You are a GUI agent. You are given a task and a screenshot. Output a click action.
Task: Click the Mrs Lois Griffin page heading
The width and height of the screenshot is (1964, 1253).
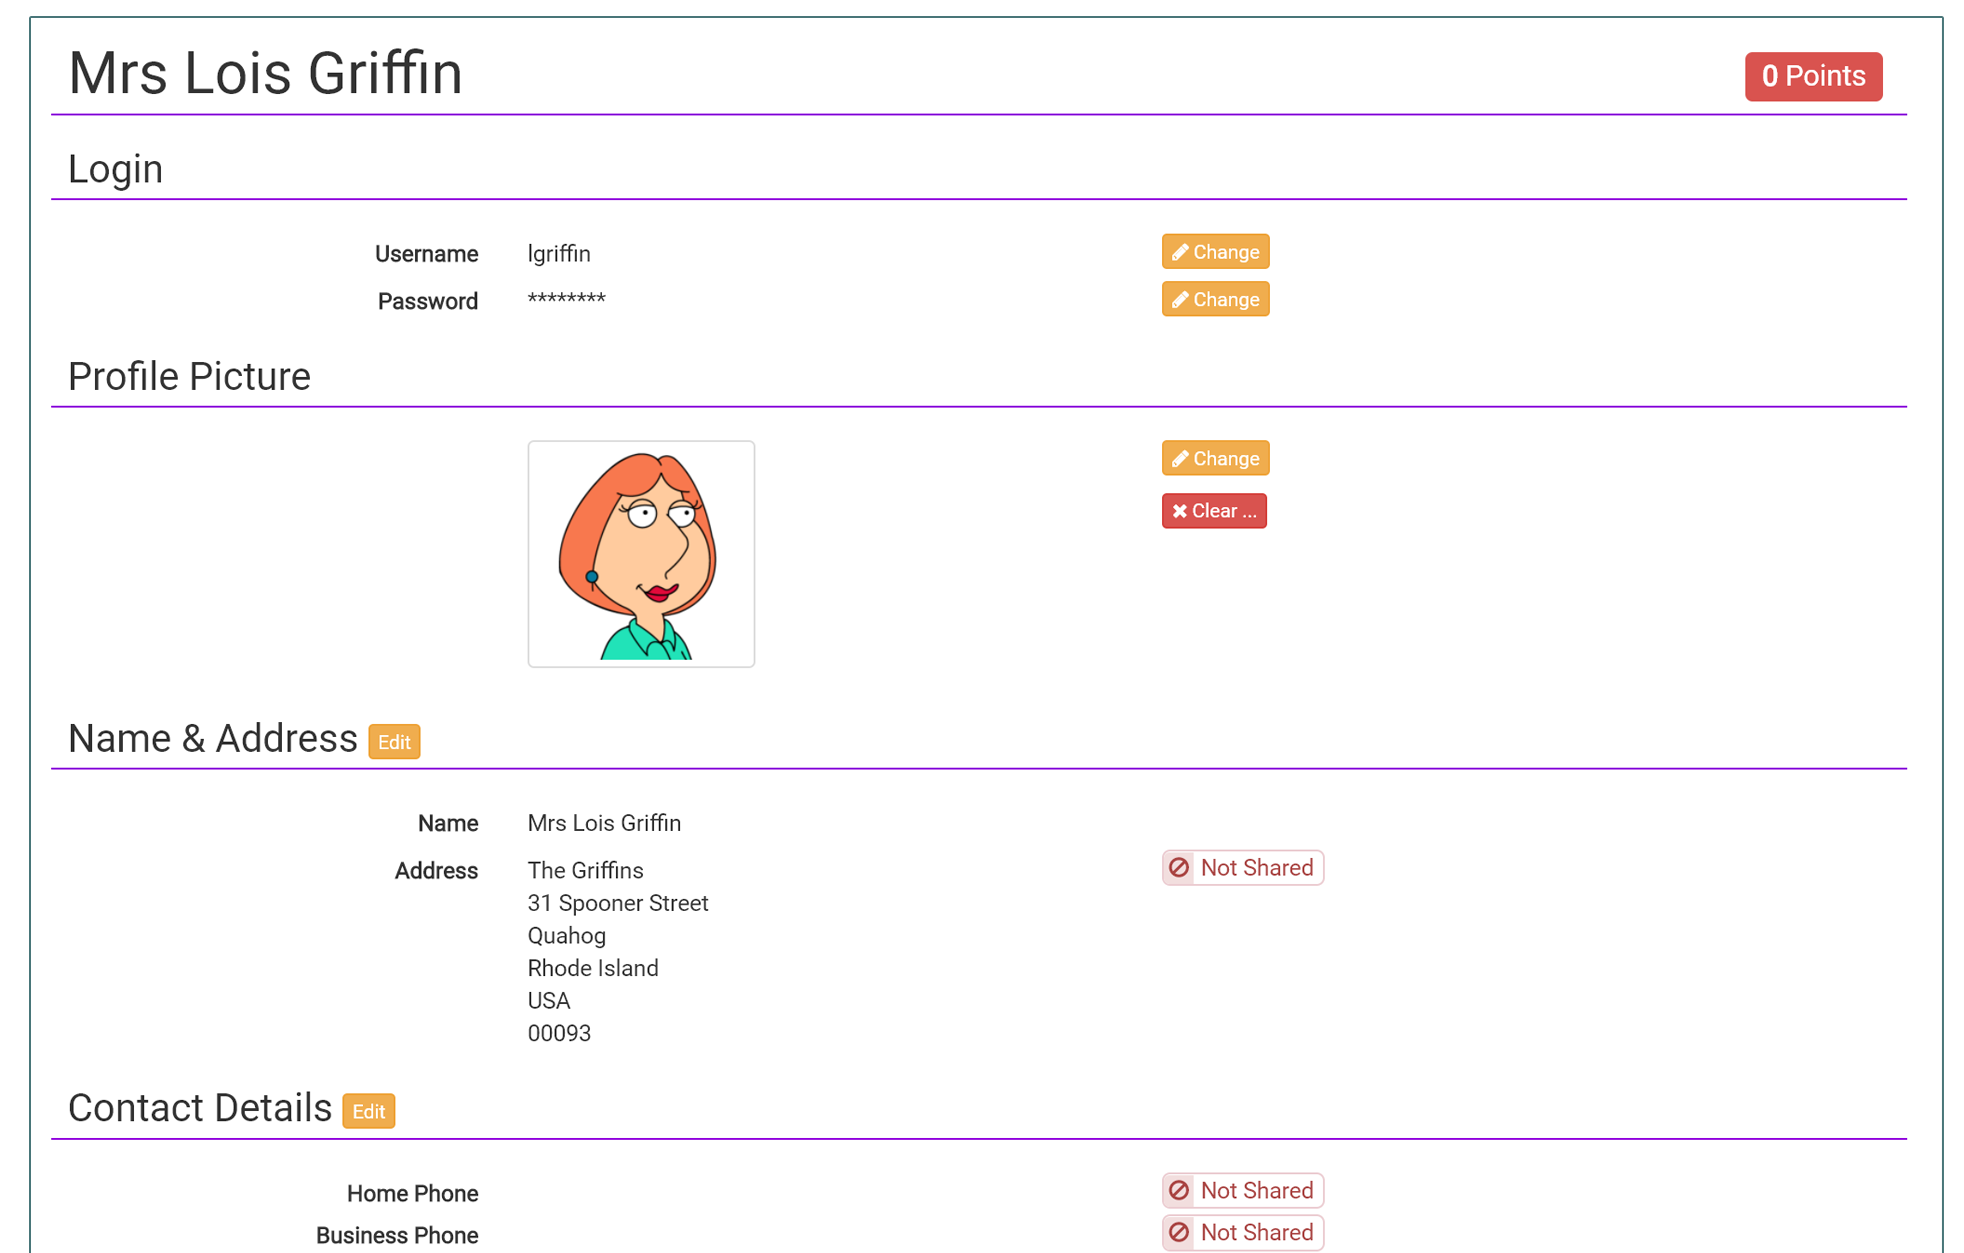[265, 74]
